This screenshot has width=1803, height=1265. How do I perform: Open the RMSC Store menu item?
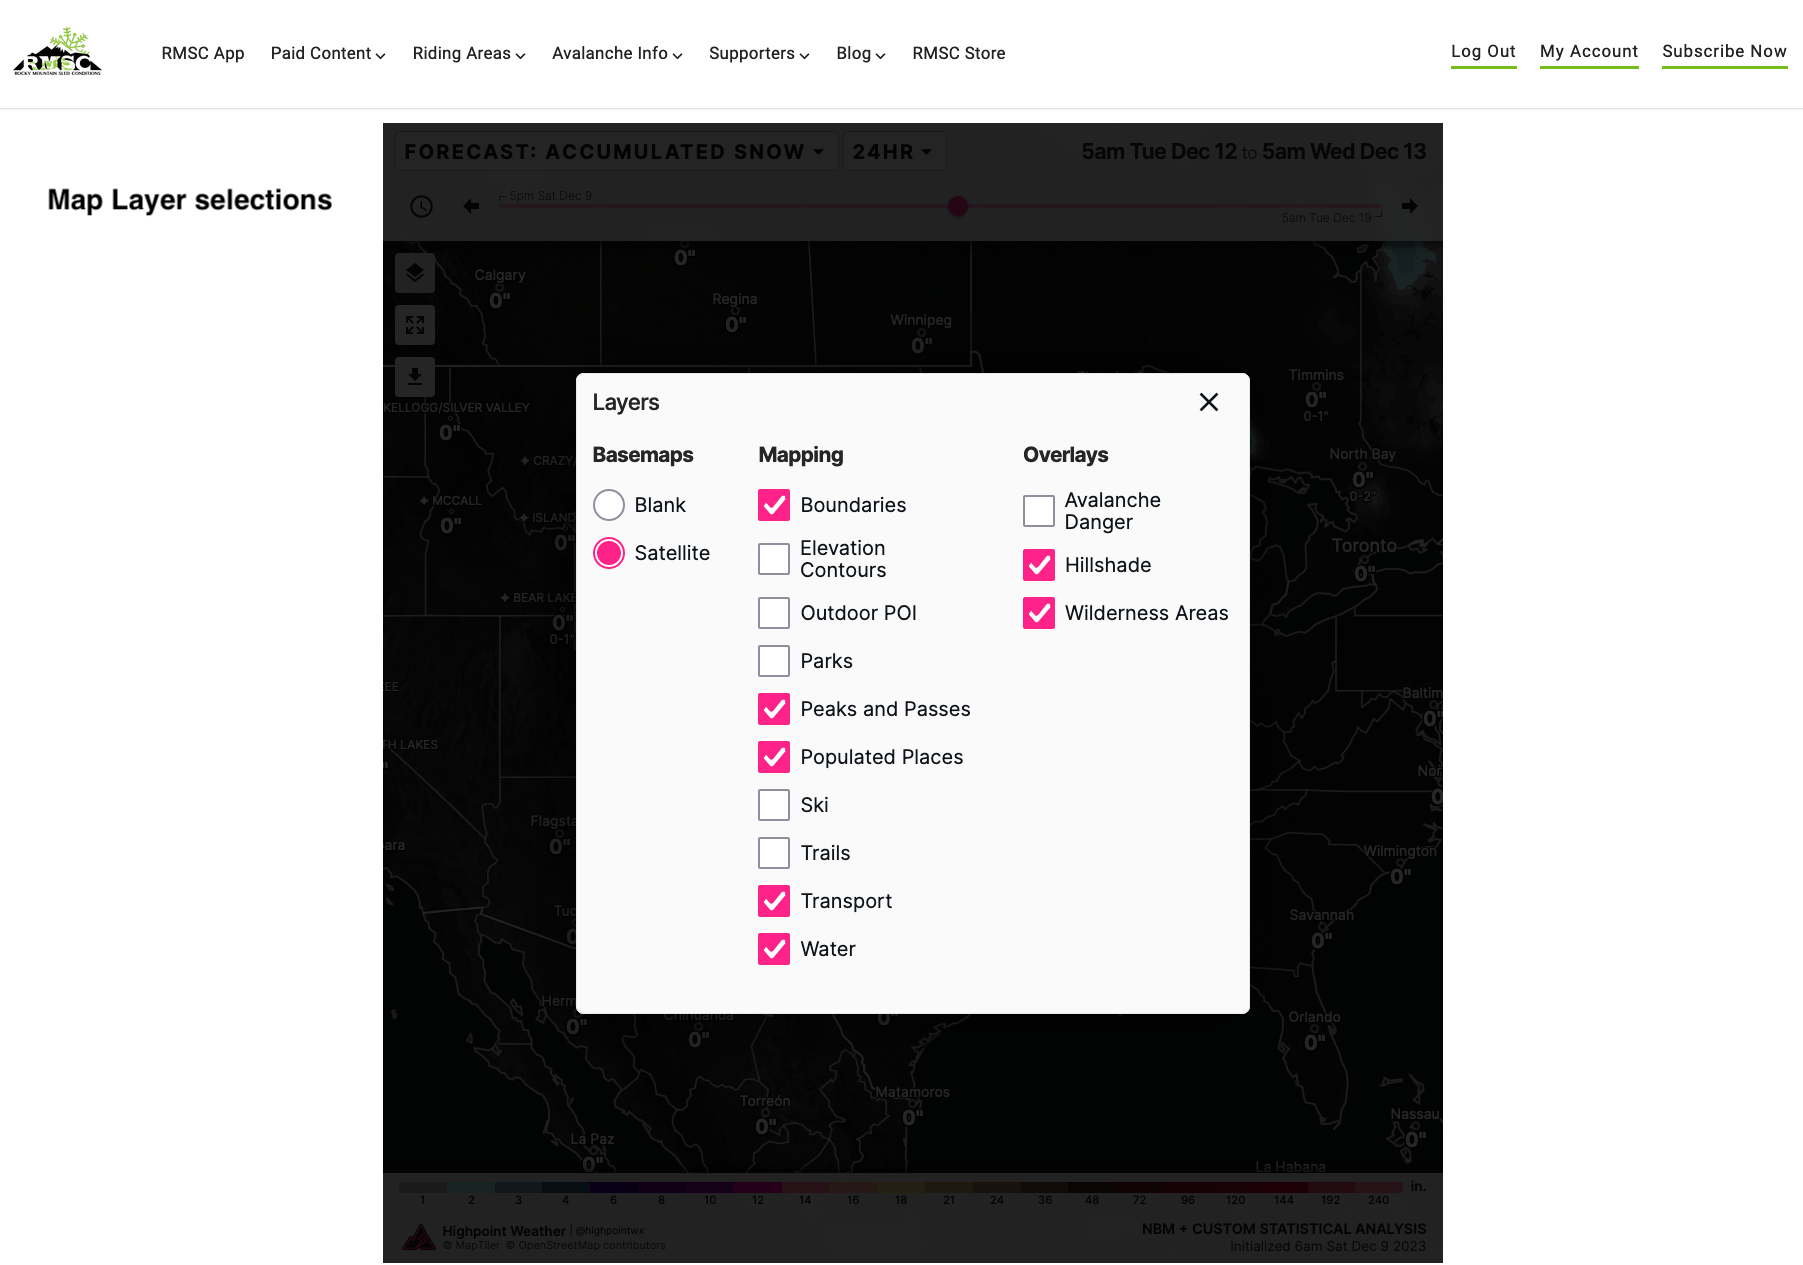[958, 53]
